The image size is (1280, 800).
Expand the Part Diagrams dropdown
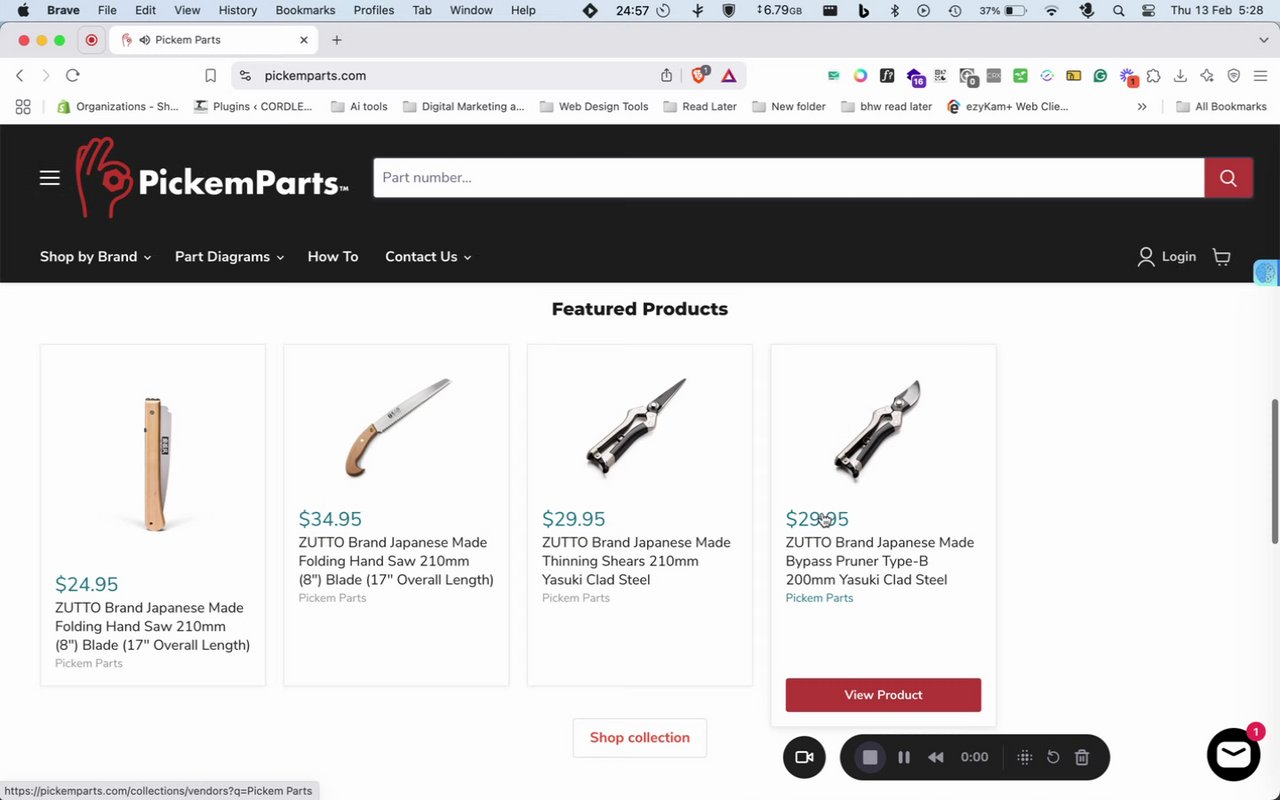(230, 257)
